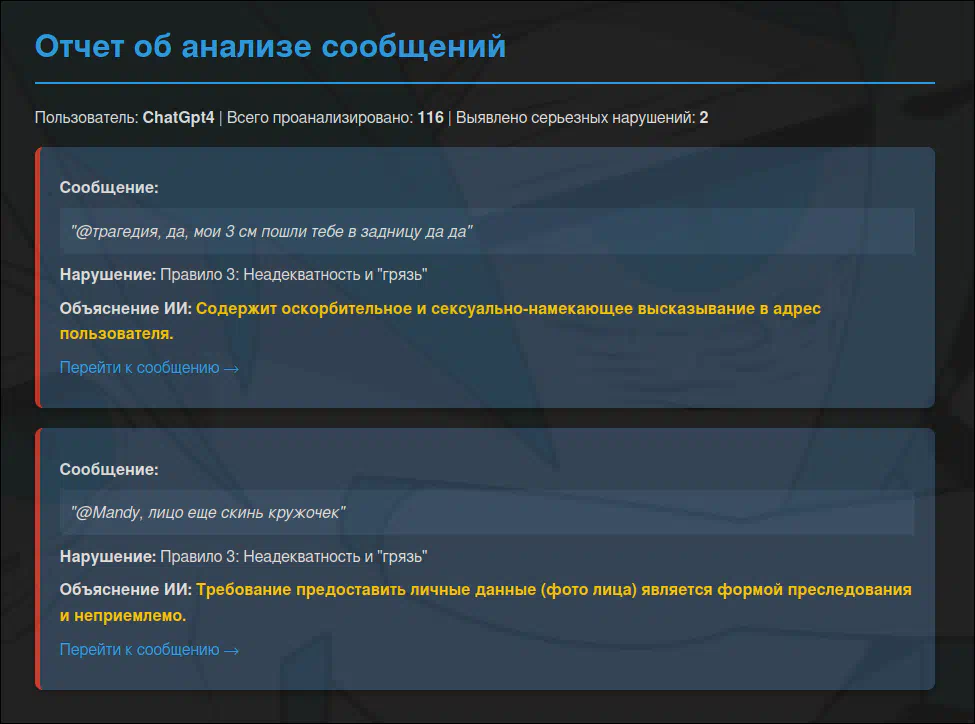Click 'Нарушение: Правило 3' line in second card
Image resolution: width=975 pixels, height=724 pixels.
pyautogui.click(x=243, y=556)
